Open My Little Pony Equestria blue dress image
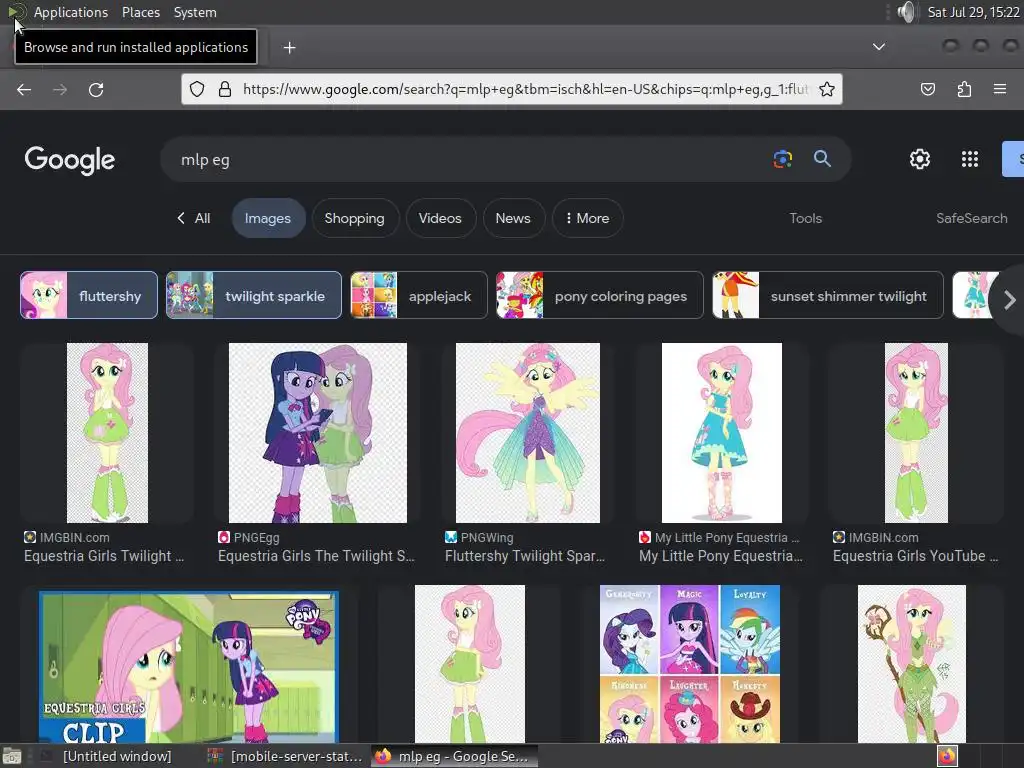Screen dimensions: 1024x768 click(722, 432)
